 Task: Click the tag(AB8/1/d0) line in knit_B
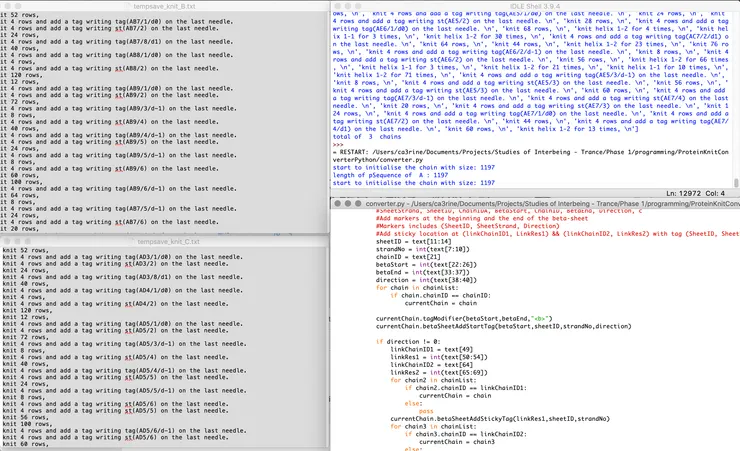(x=117, y=55)
